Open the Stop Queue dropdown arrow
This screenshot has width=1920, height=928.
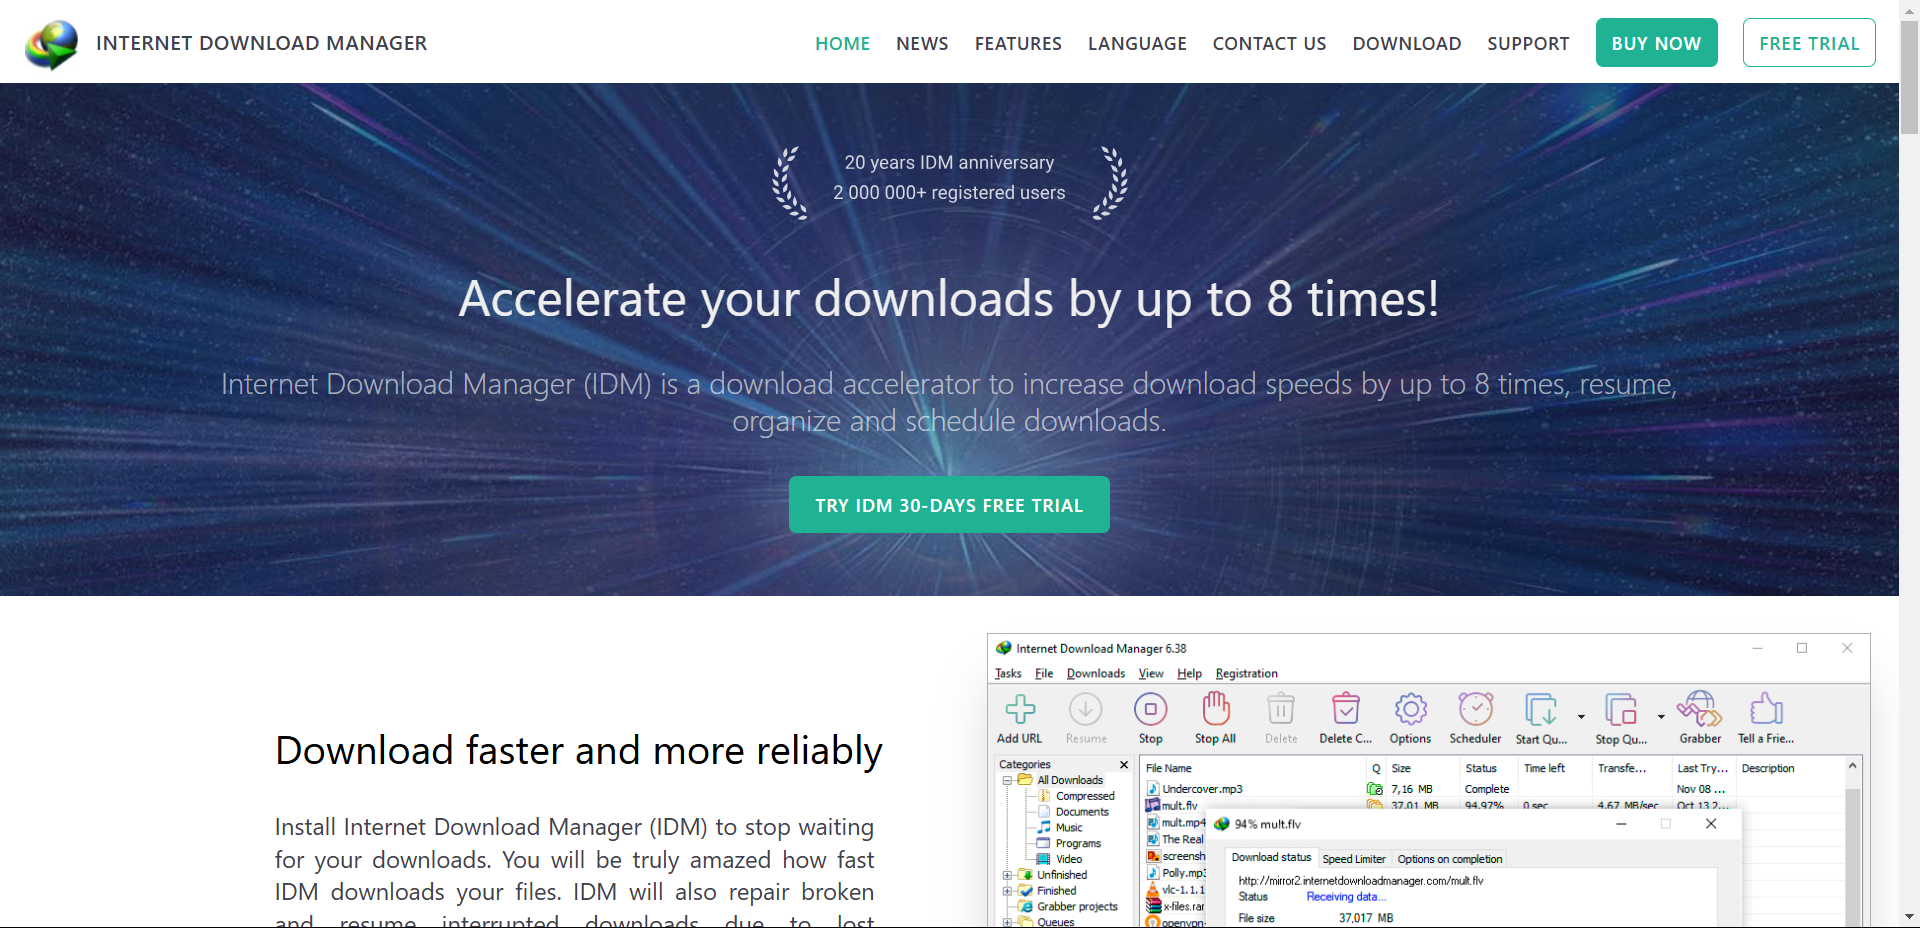click(1661, 716)
